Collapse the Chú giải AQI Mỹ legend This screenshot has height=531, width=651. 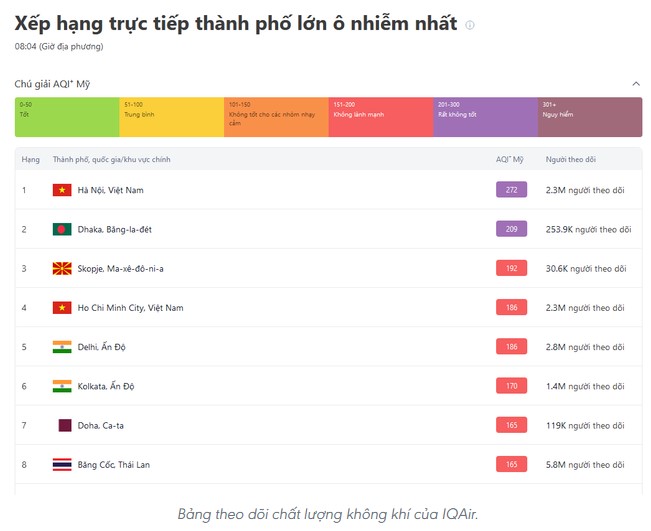pos(636,84)
